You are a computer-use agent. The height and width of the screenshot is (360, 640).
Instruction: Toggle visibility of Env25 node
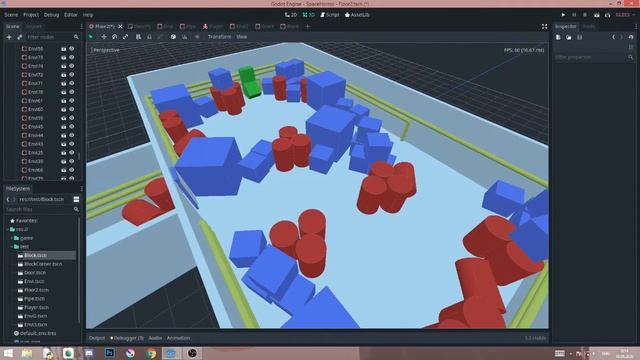[x=72, y=153]
